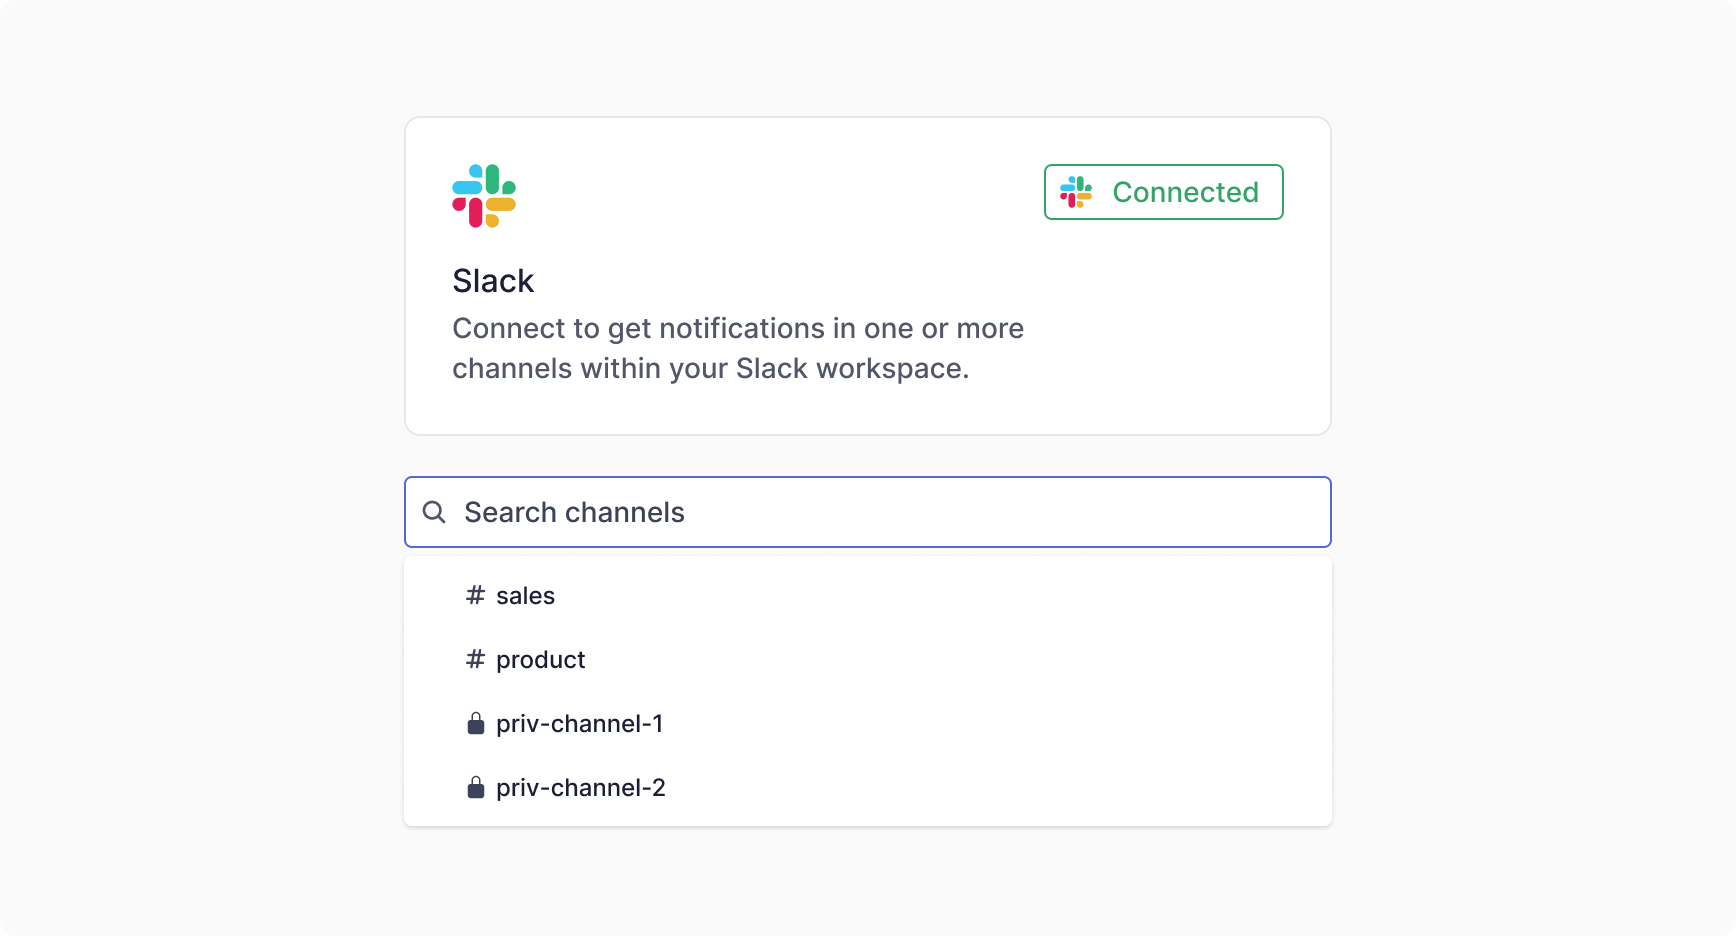The width and height of the screenshot is (1736, 936).
Task: Choose priv-channel-1 as a notification channel
Action: (x=581, y=723)
